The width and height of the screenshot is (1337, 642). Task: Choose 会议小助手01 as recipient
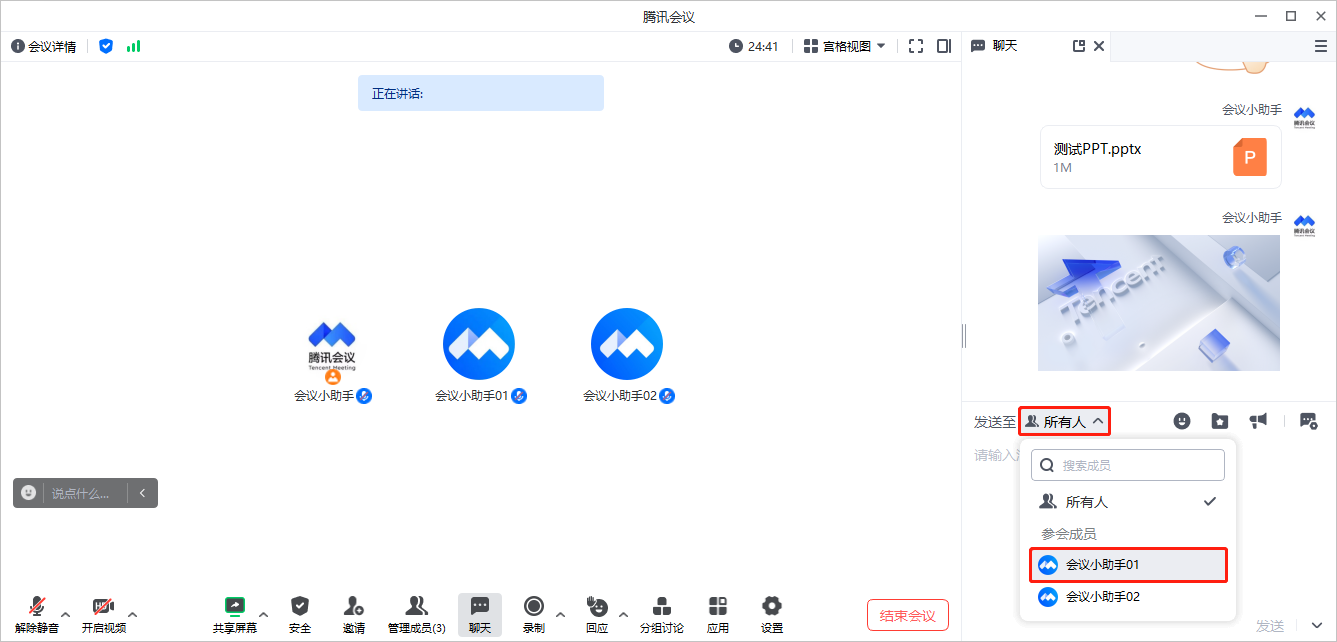coord(1128,565)
